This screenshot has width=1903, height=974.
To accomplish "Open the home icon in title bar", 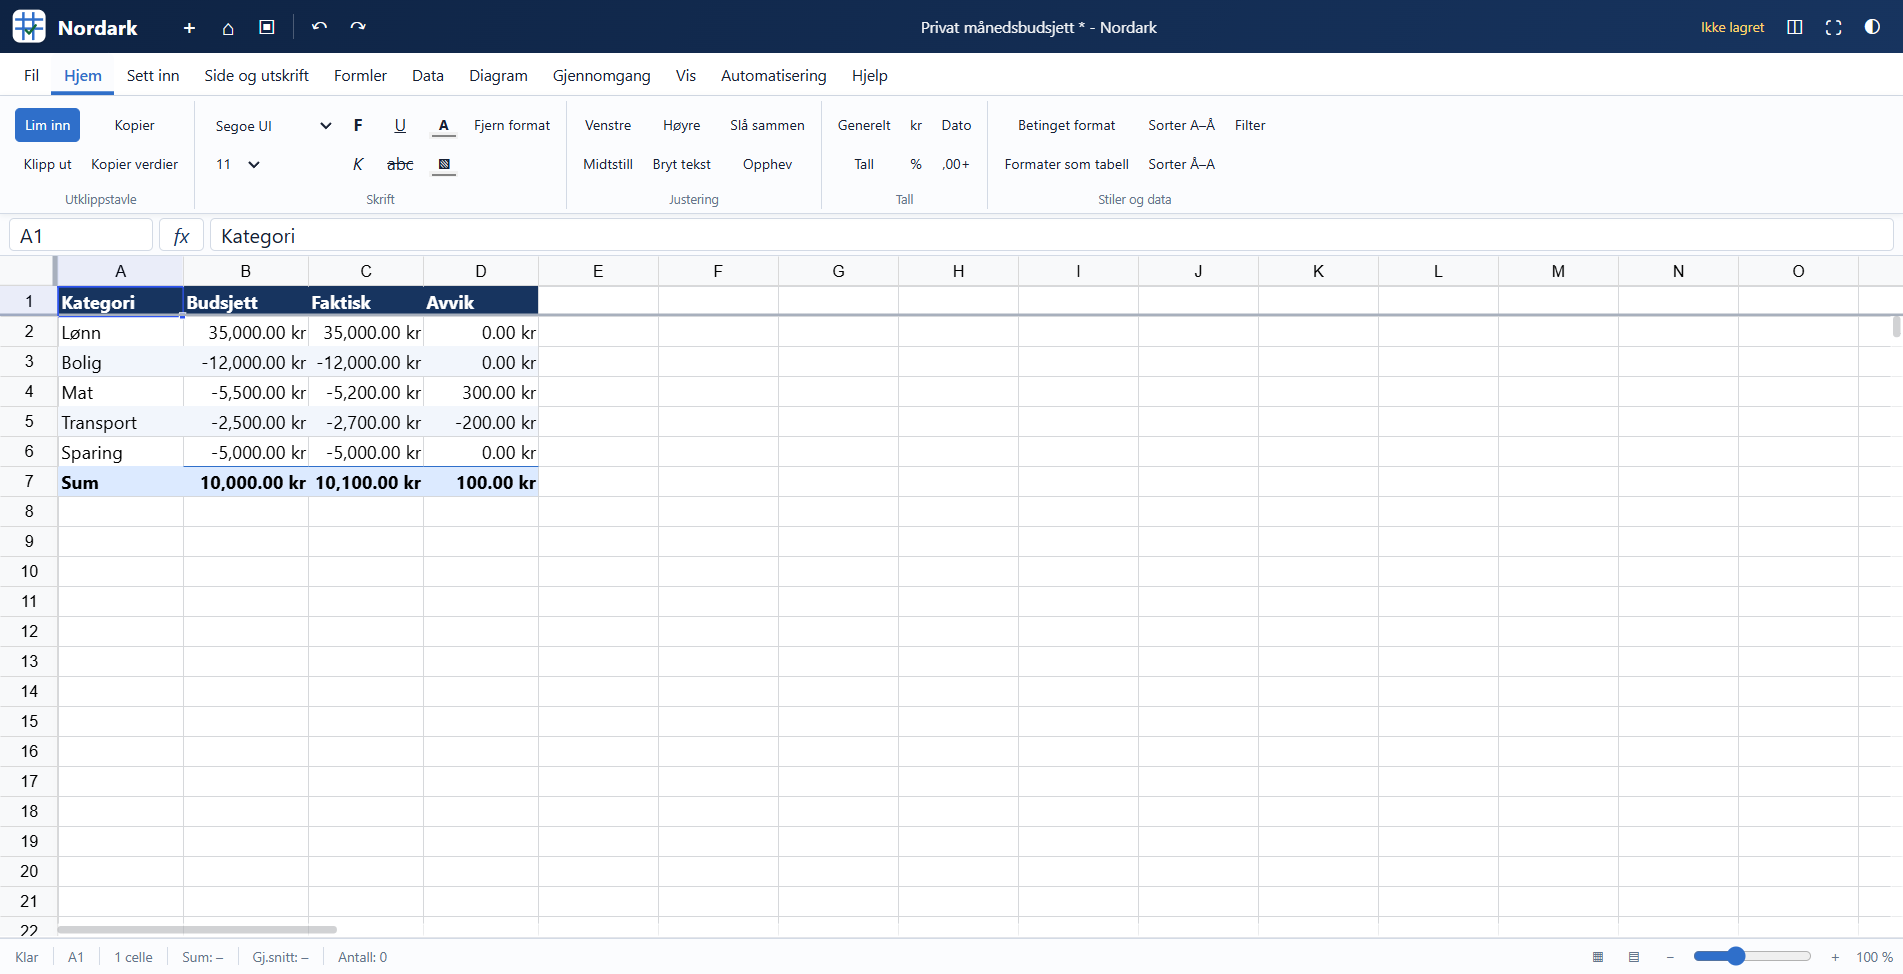I will [228, 28].
